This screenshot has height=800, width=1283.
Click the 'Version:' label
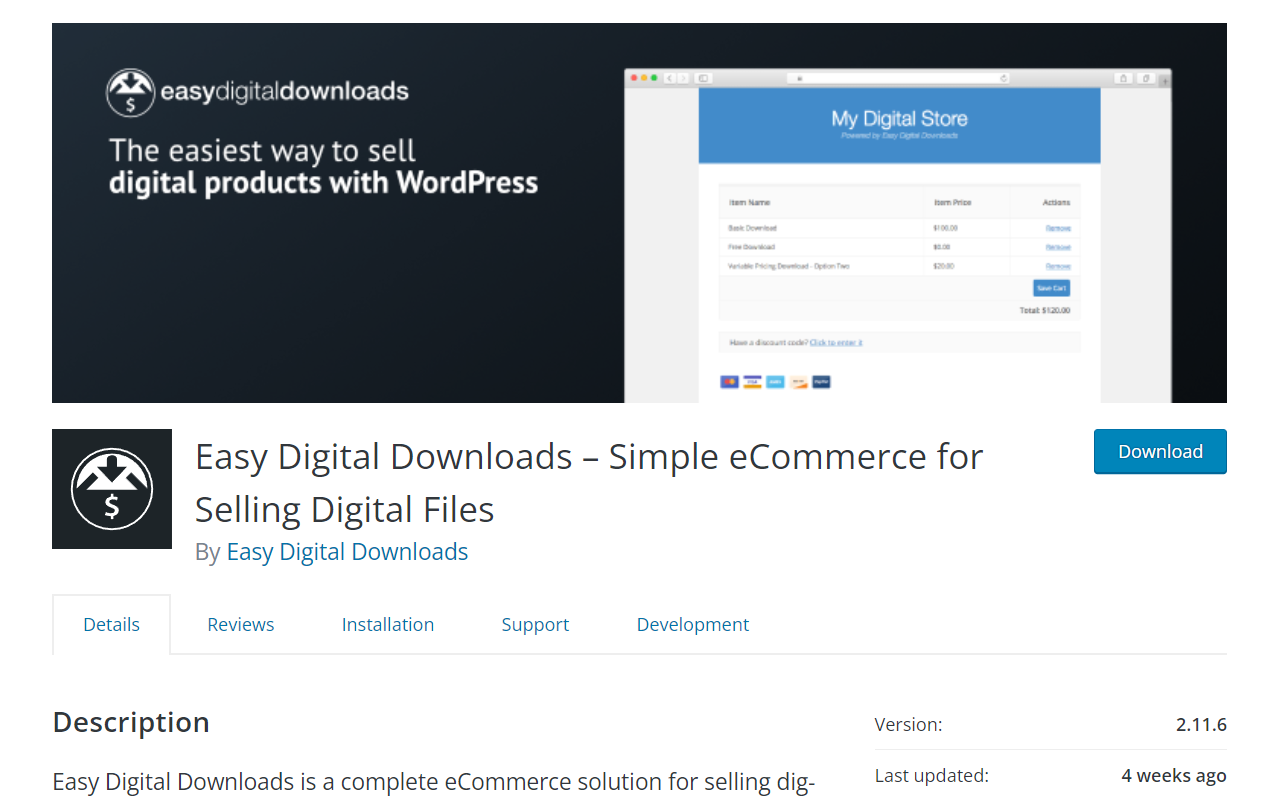point(908,725)
